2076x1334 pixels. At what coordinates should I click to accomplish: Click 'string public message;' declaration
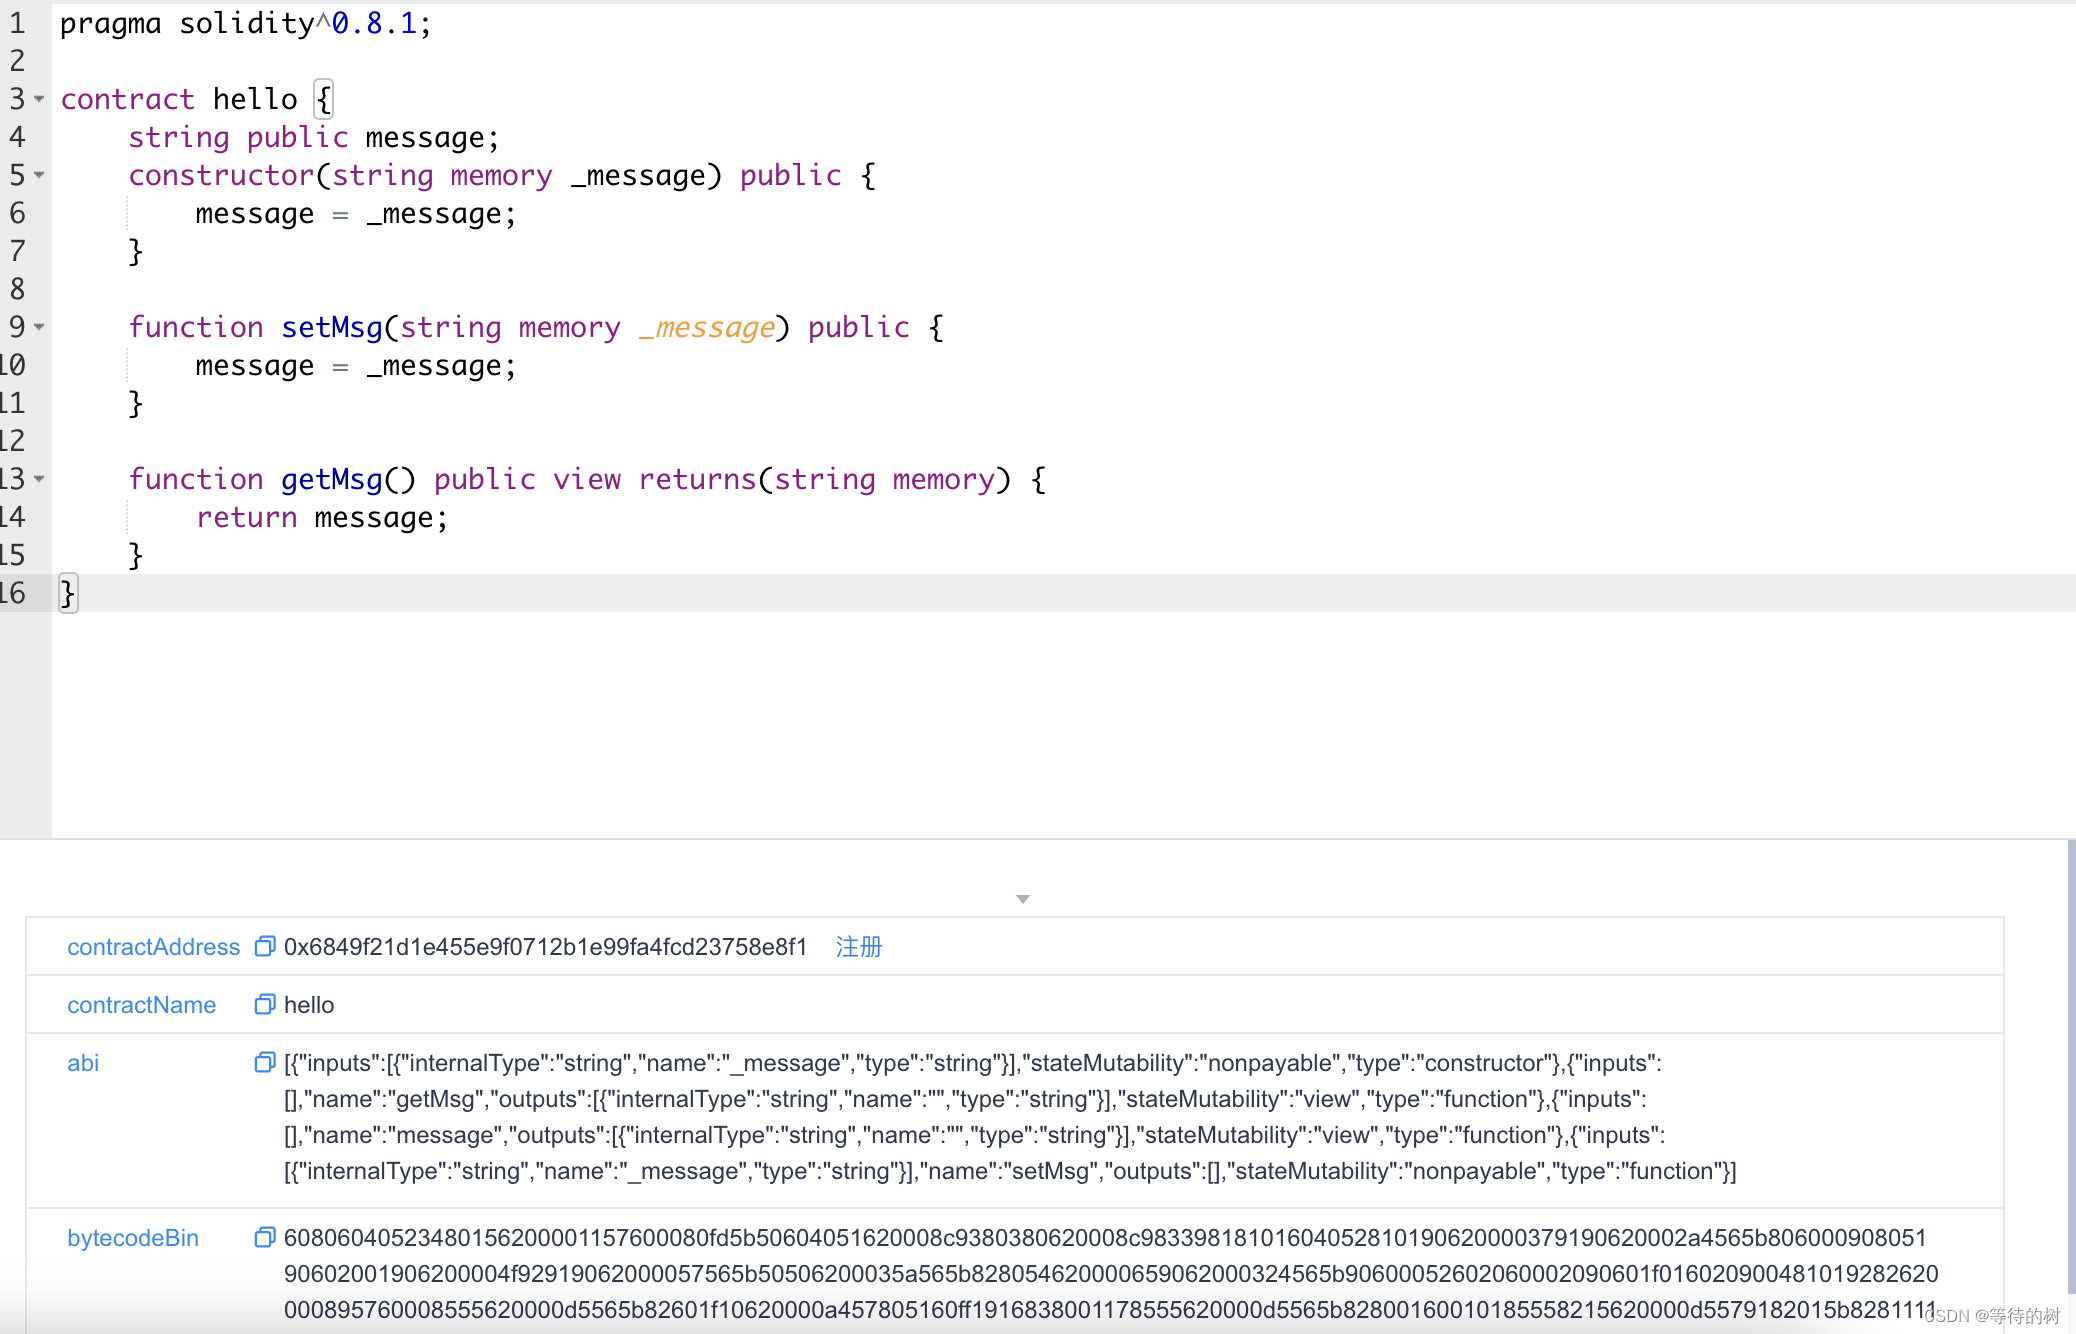click(x=313, y=137)
